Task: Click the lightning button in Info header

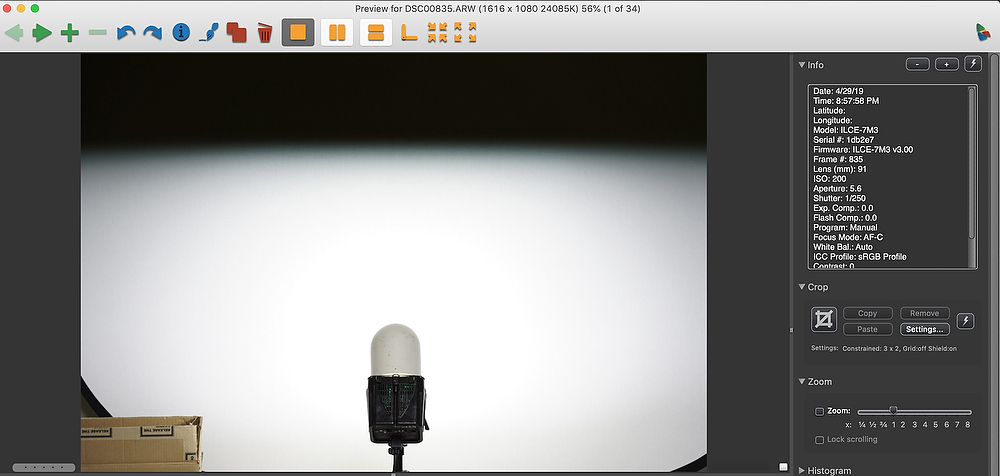Action: (x=973, y=64)
